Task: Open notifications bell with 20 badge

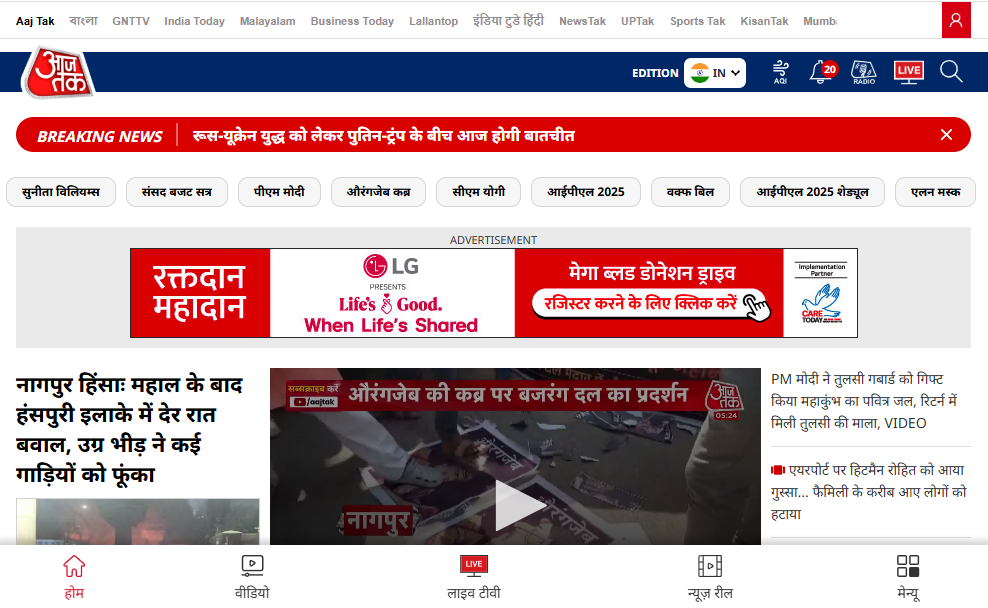Action: pos(822,72)
